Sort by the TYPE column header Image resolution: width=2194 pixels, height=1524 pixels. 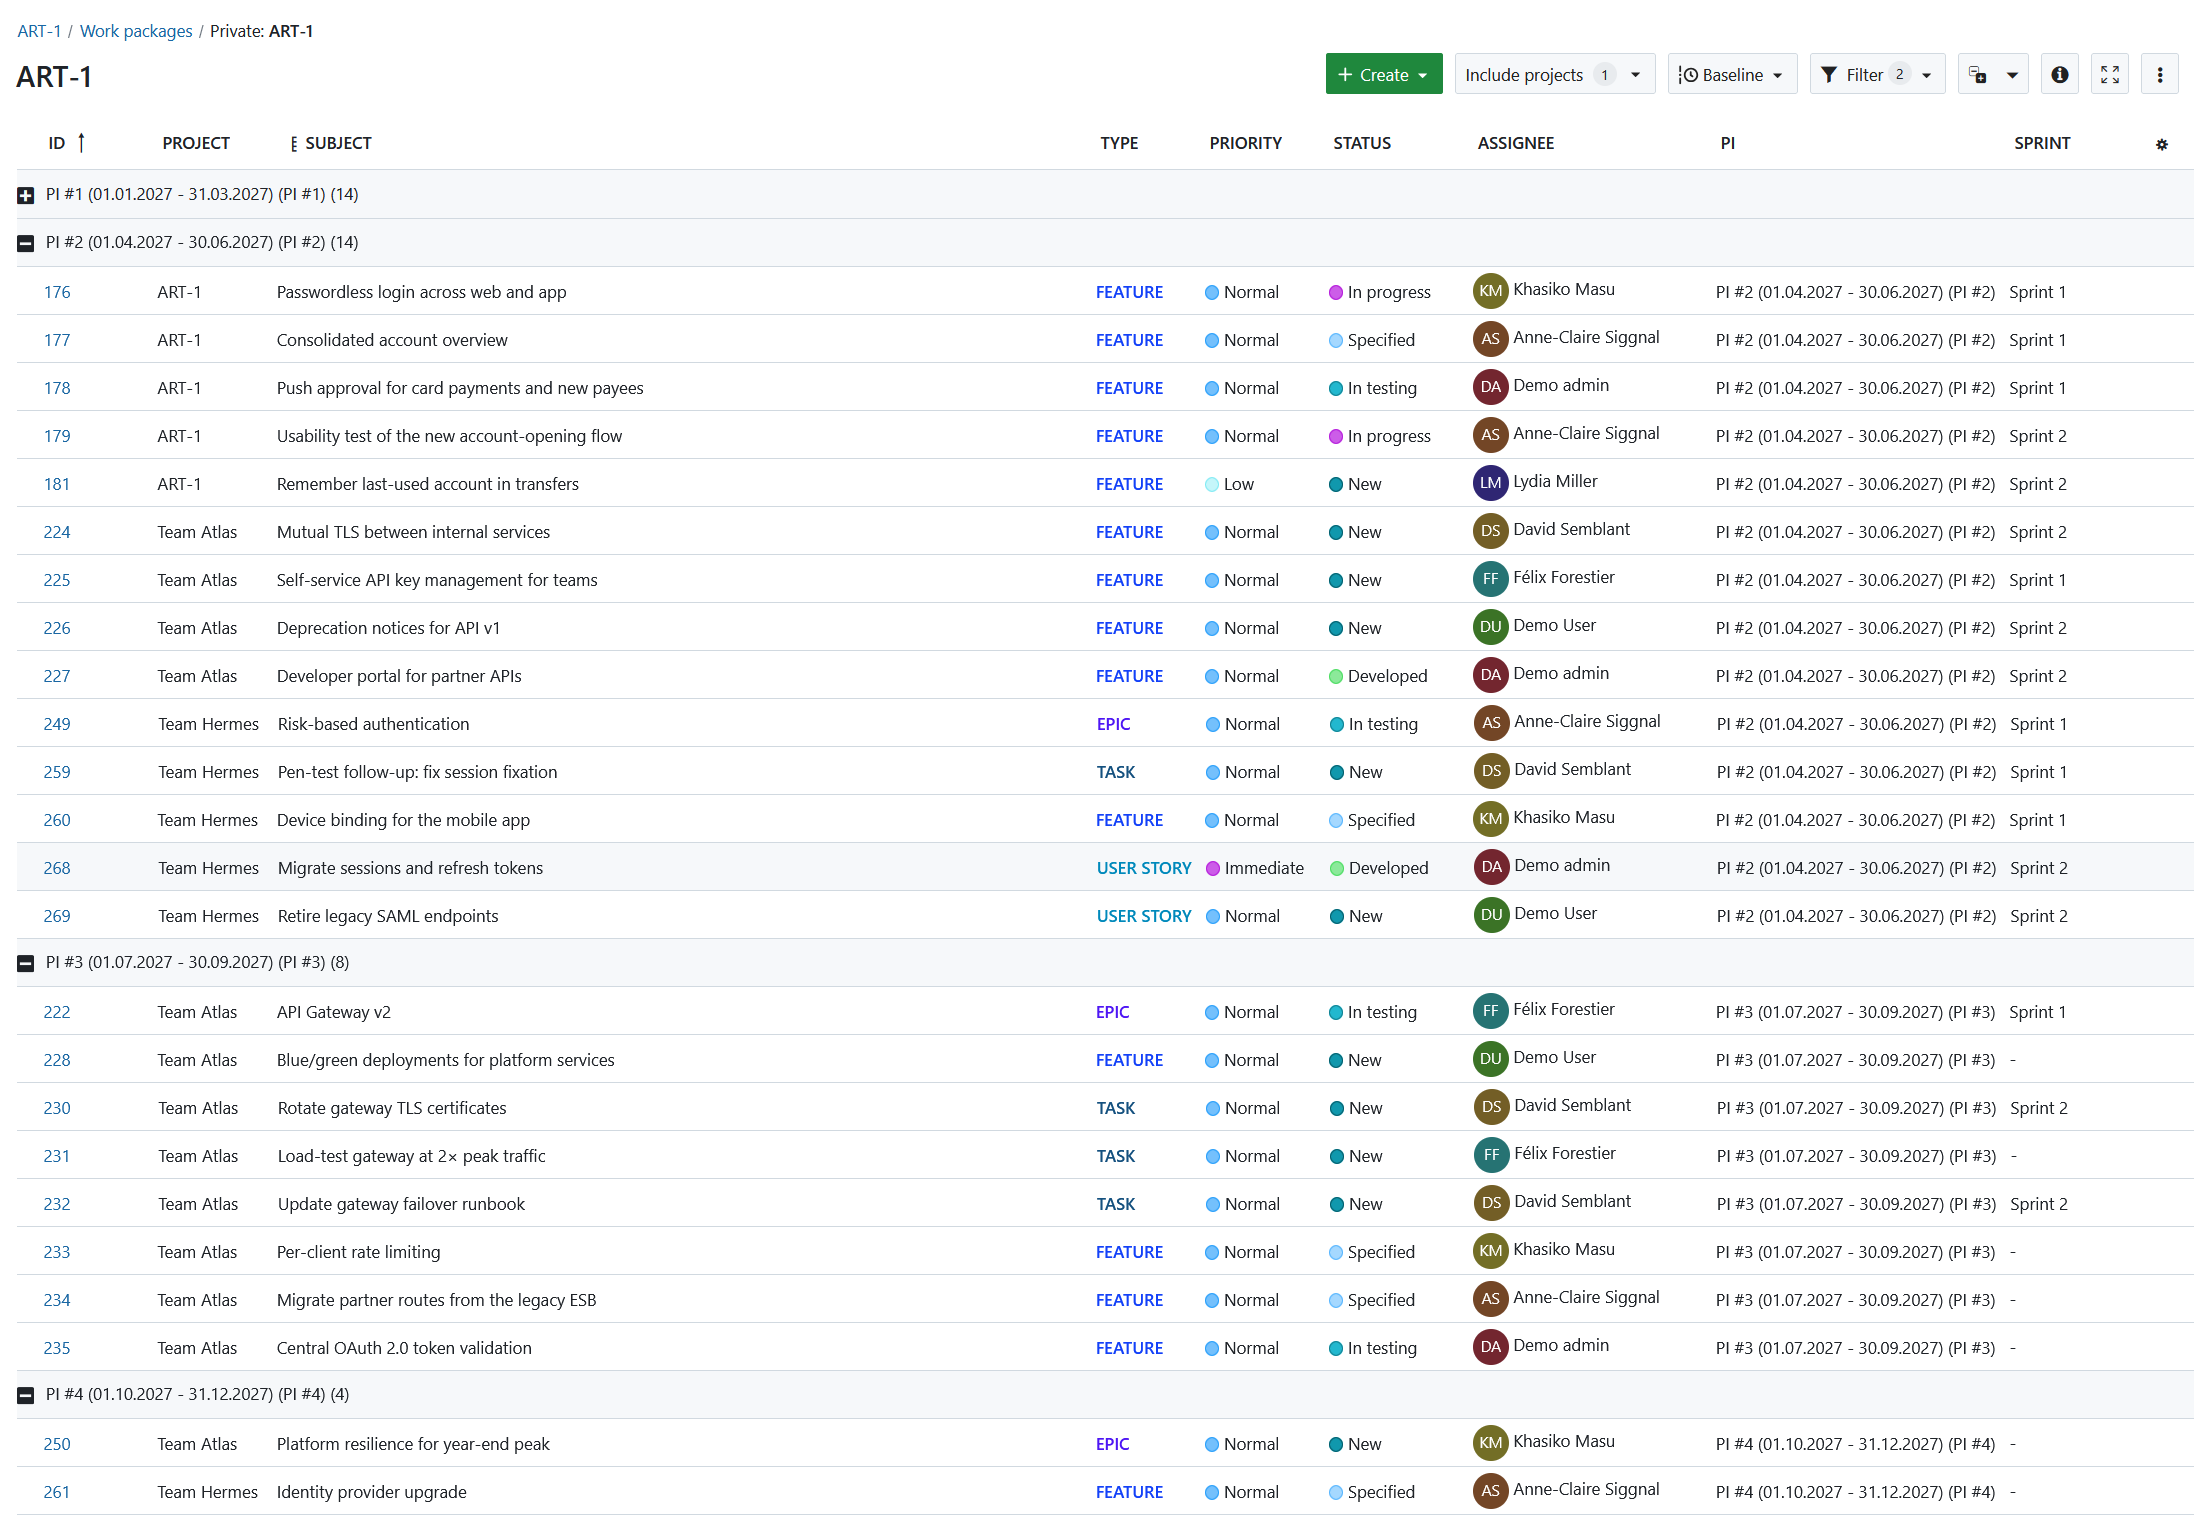click(1119, 143)
